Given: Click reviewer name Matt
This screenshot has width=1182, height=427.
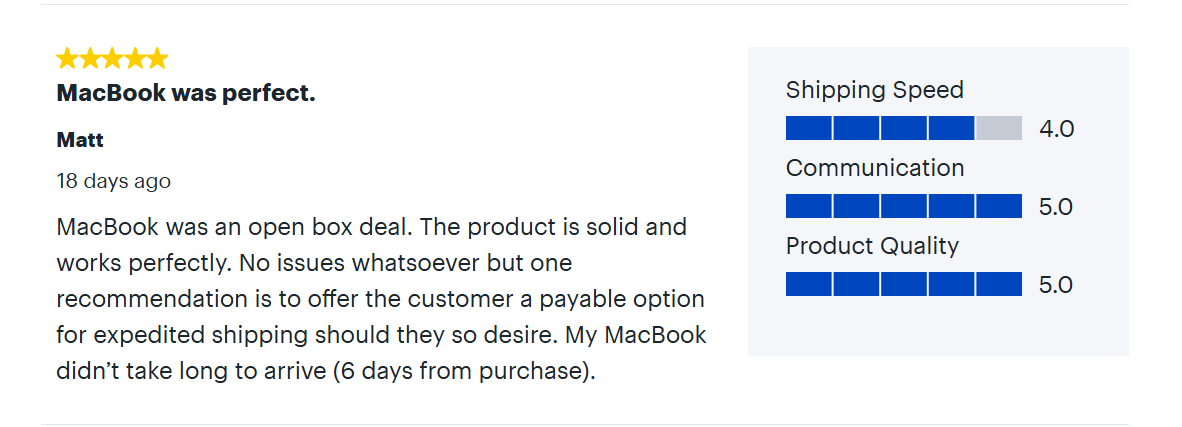Looking at the screenshot, I should coord(80,140).
